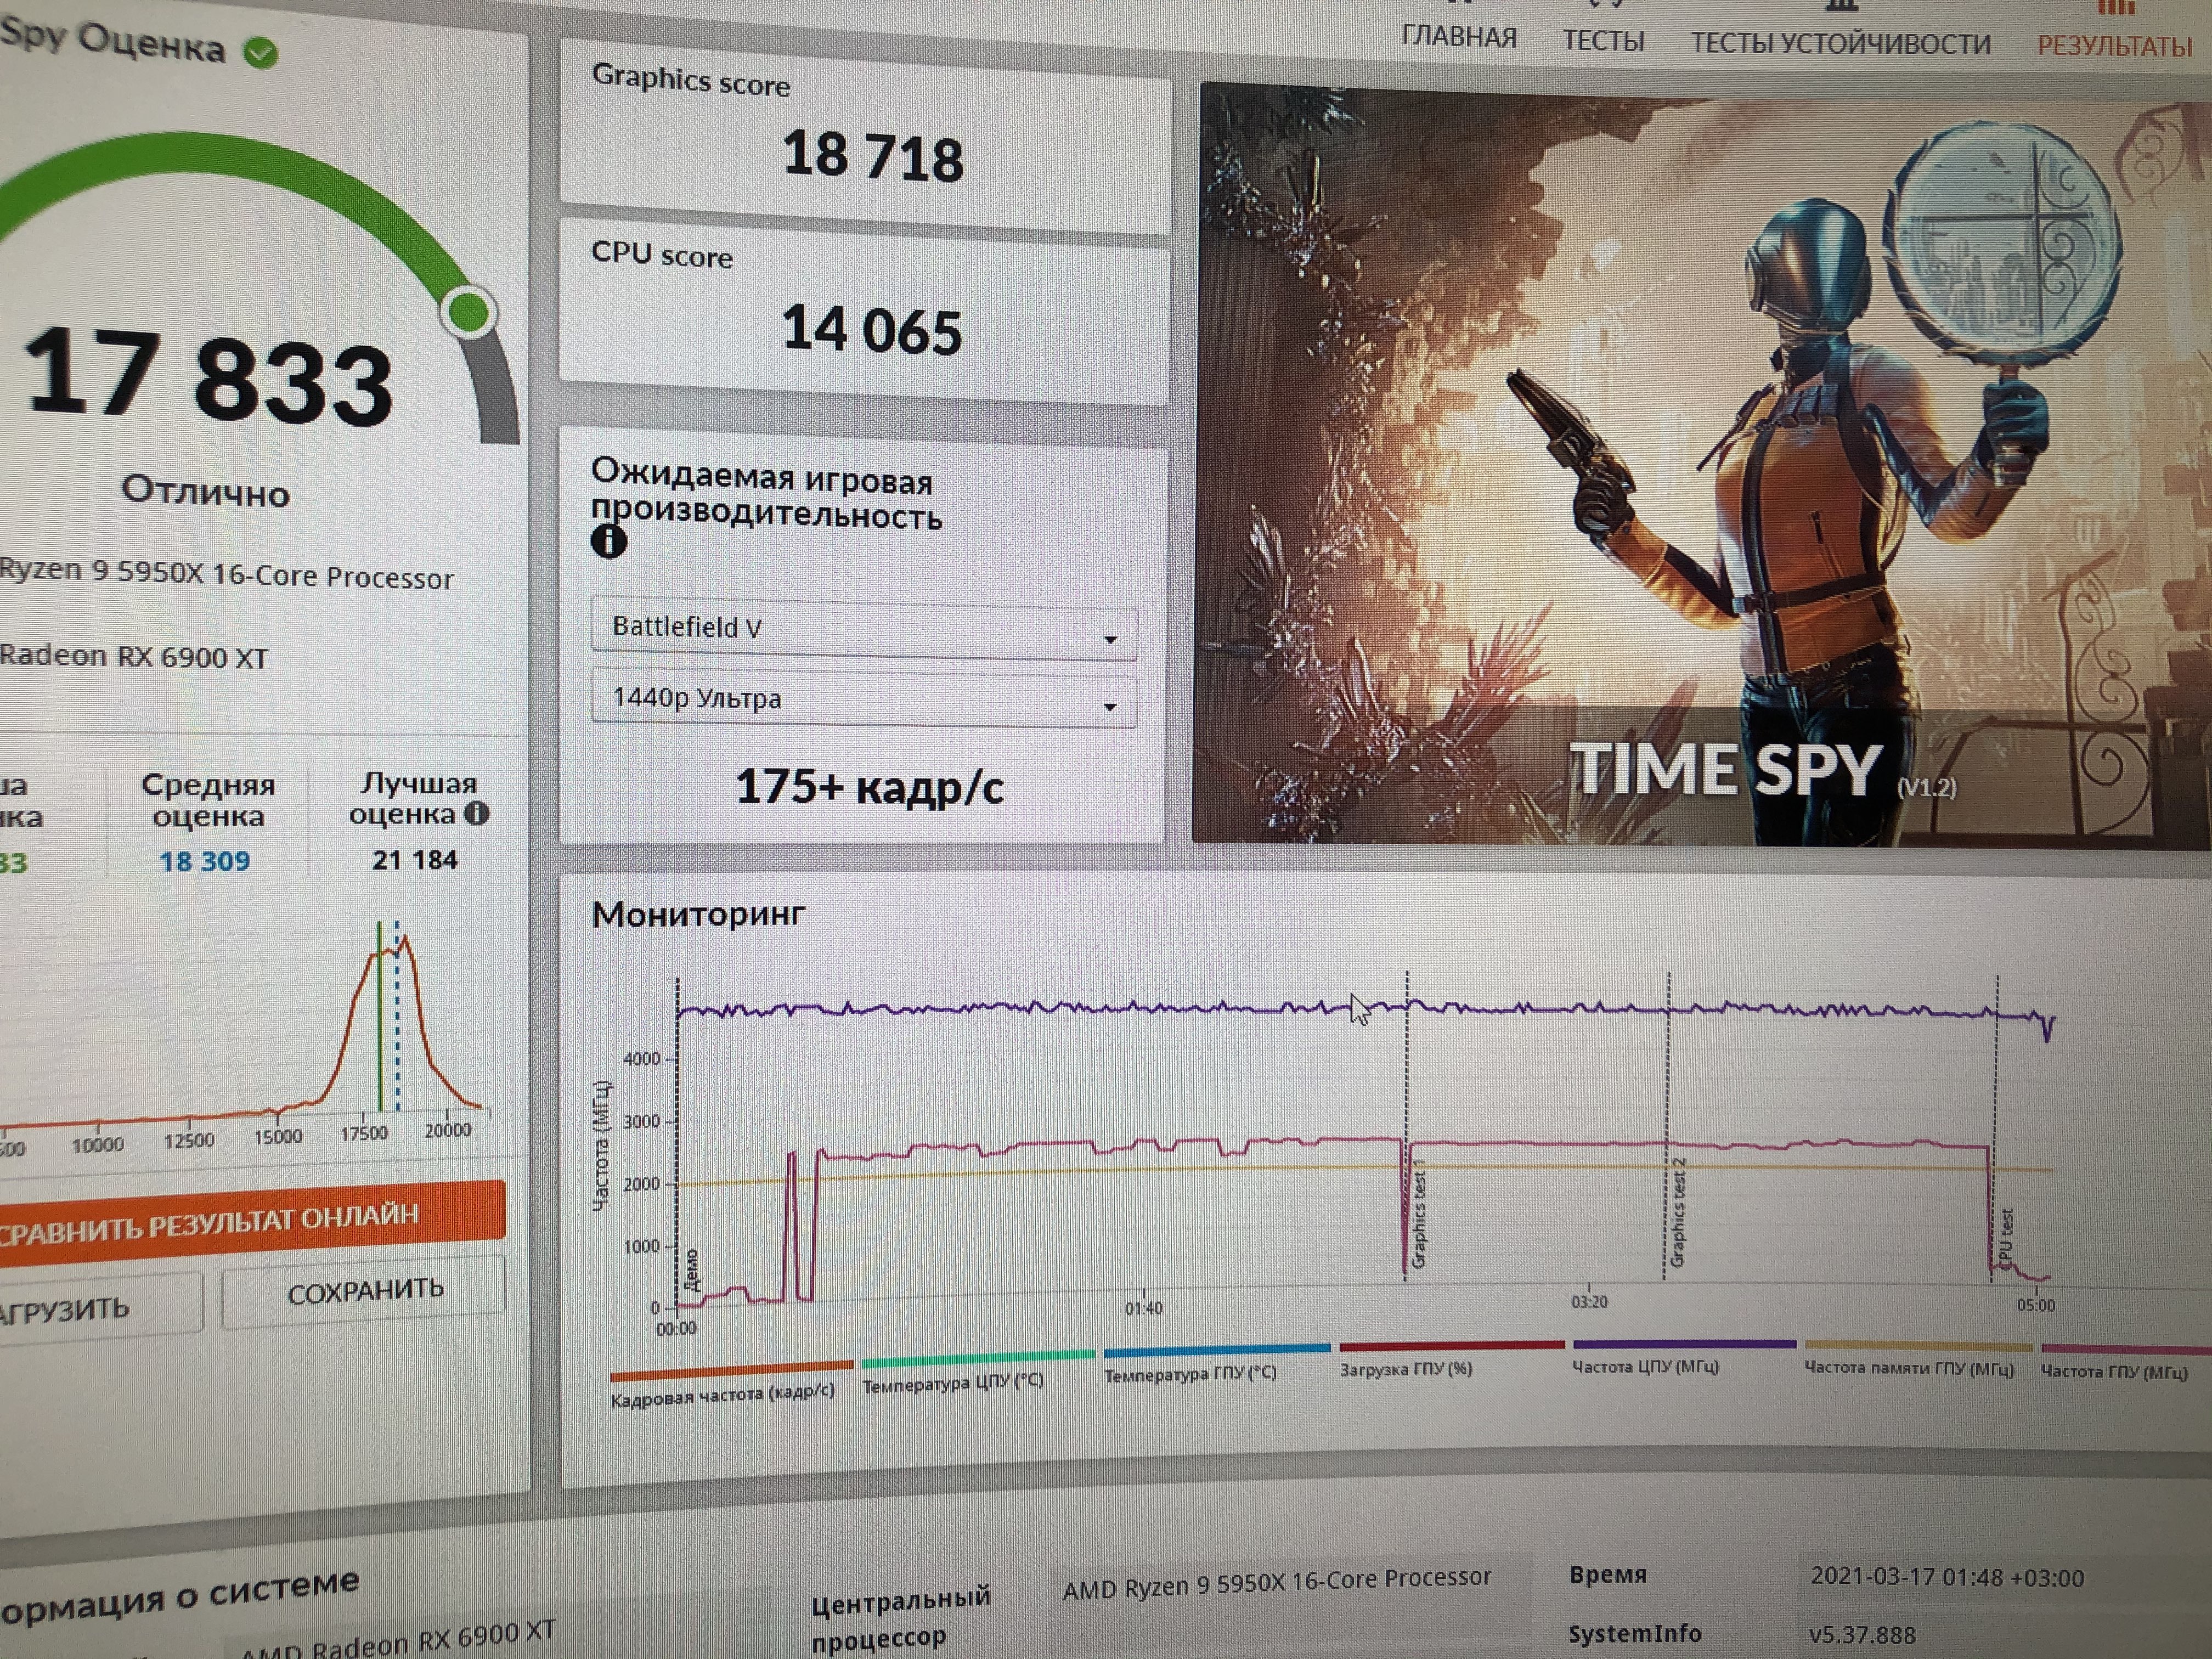The height and width of the screenshot is (1659, 2212).
Task: Click the СОХРАНИТЬ button
Action: 365,1291
